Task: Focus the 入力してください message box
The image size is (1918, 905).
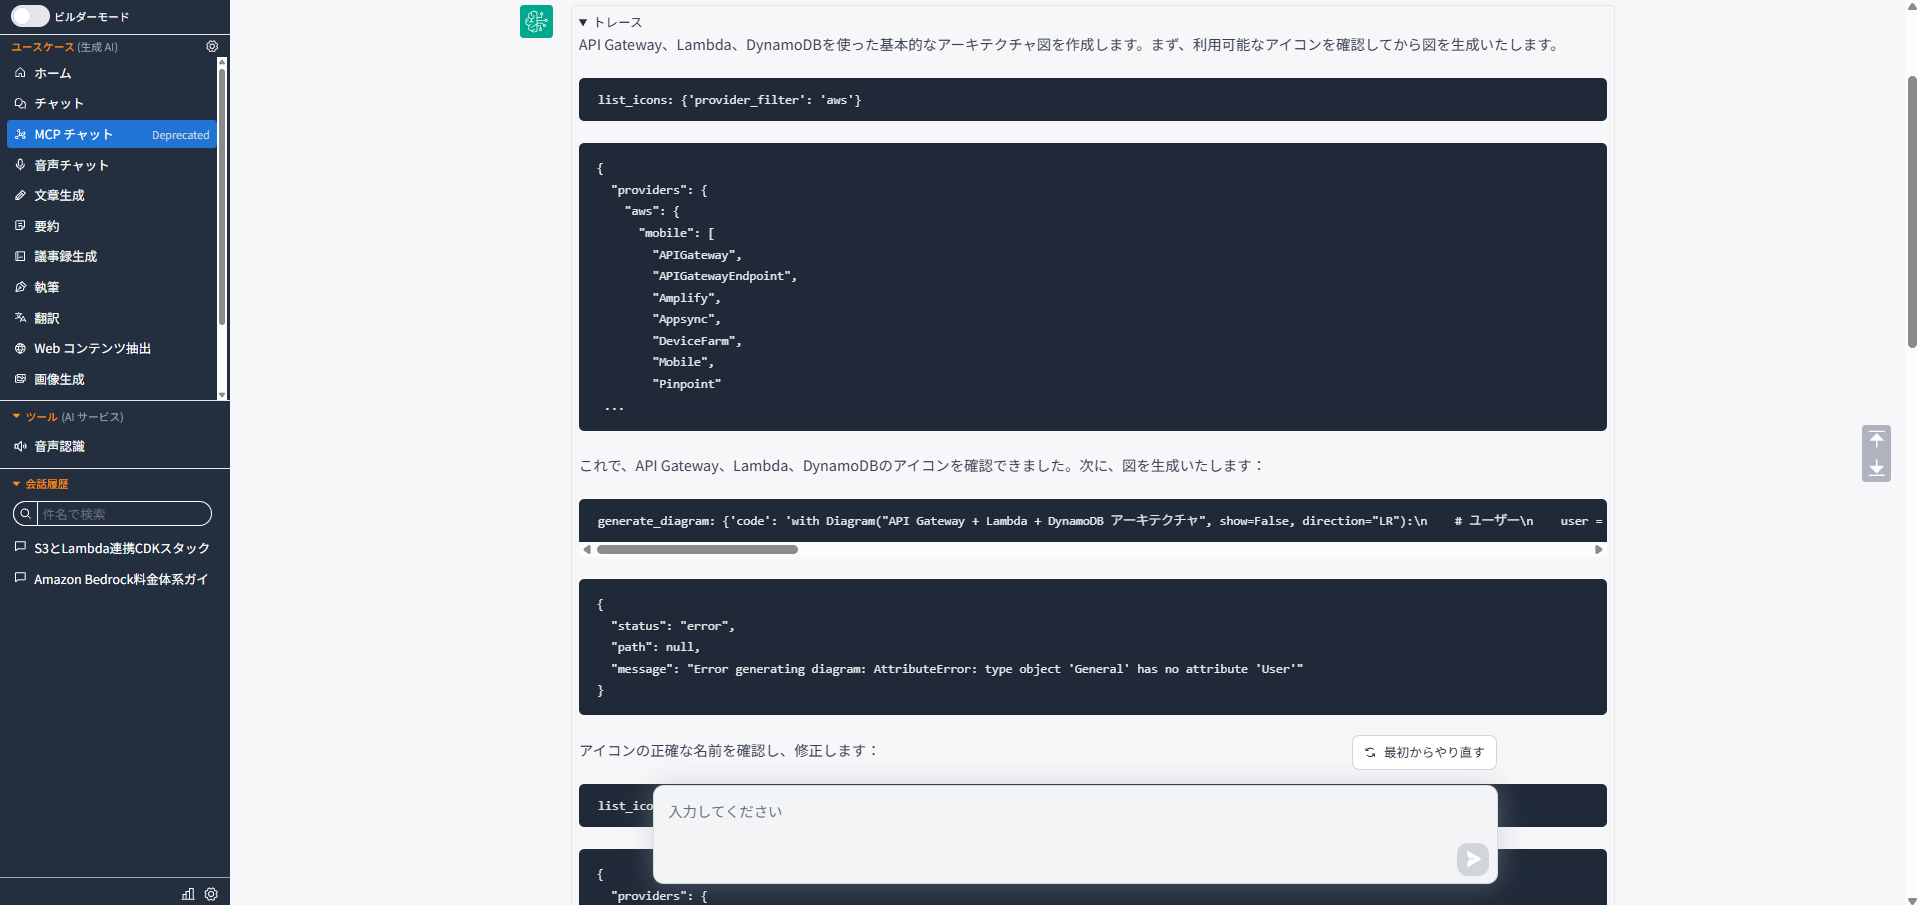Action: 1075,834
